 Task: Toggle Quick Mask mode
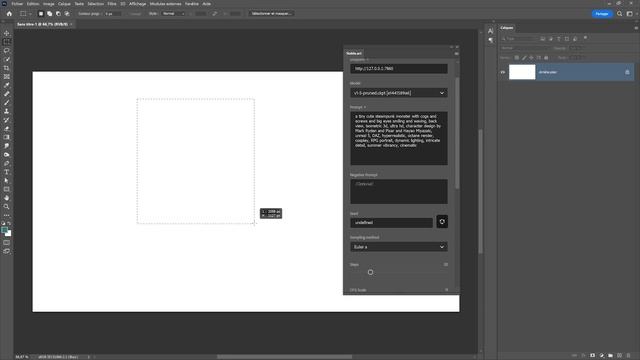click(7, 242)
